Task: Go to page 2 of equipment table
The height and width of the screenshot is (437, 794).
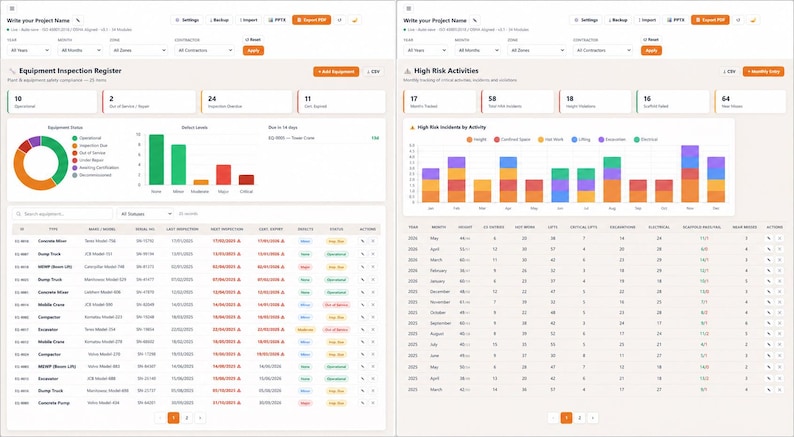Action: point(187,418)
